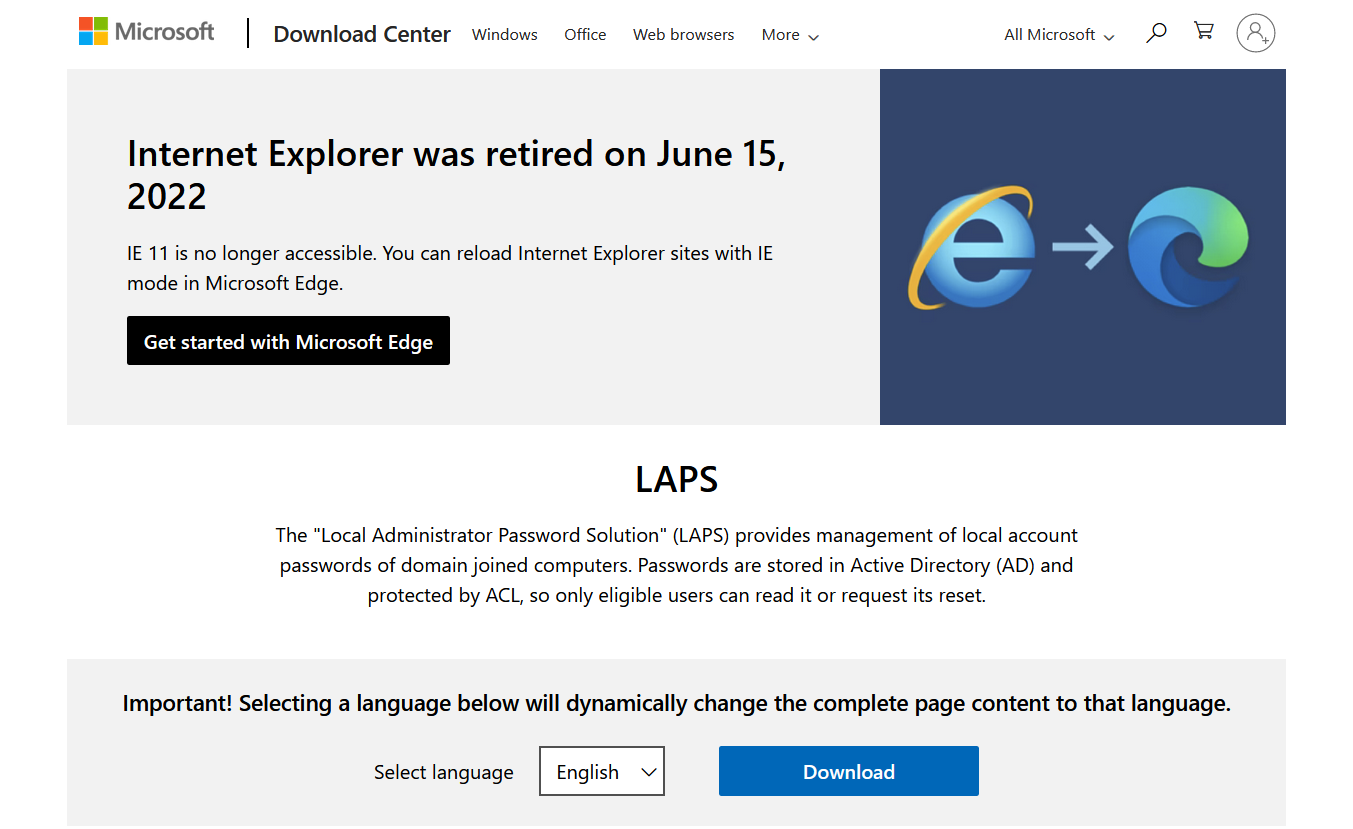1353x829 pixels.
Task: Open the Office menu item
Action: [585, 35]
